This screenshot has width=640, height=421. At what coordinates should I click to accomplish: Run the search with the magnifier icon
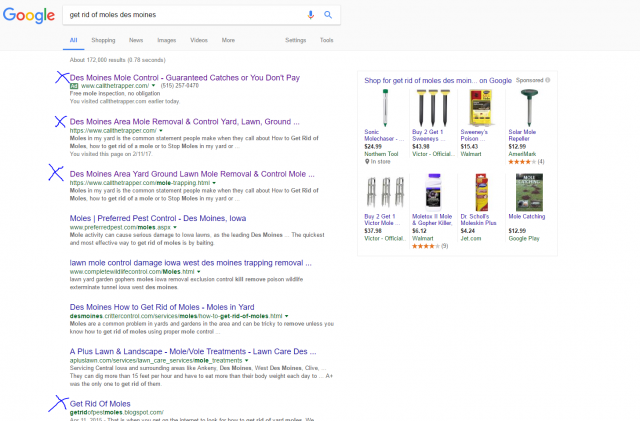click(328, 15)
